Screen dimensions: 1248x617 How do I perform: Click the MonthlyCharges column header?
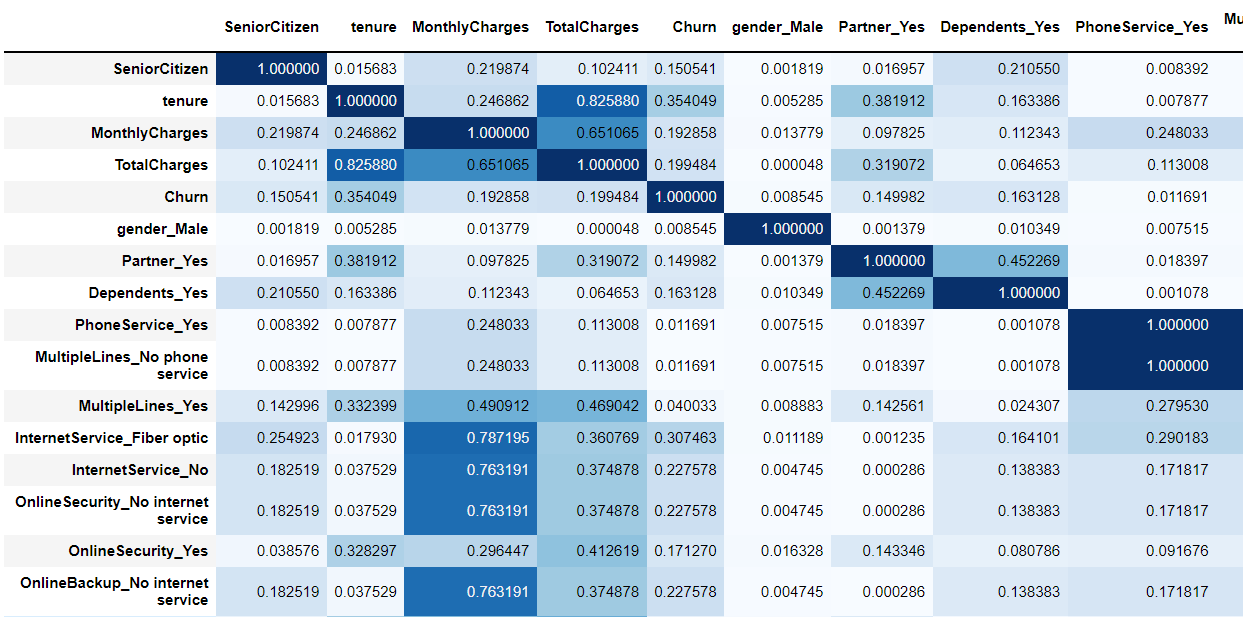point(470,27)
